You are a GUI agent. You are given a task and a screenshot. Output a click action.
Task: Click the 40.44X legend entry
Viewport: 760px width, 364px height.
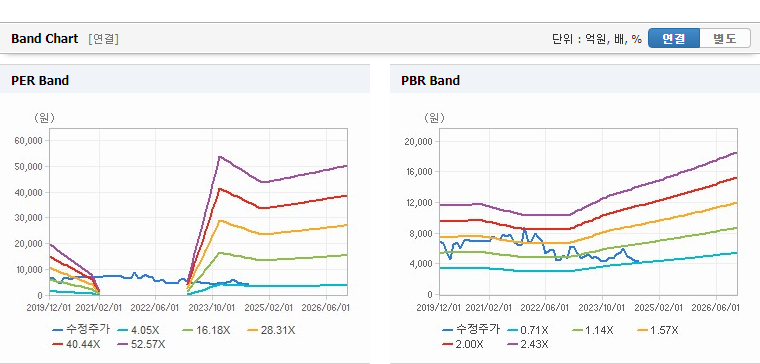(x=77, y=344)
